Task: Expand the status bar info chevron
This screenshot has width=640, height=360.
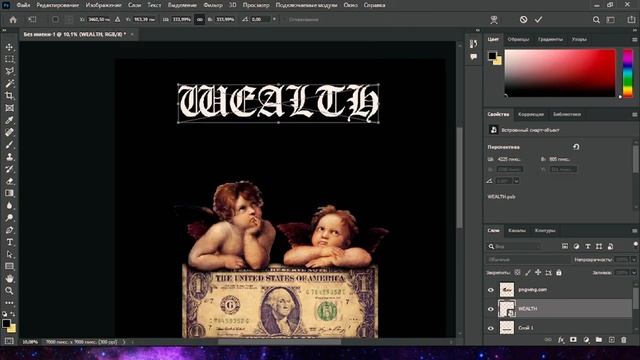Action: tap(124, 342)
